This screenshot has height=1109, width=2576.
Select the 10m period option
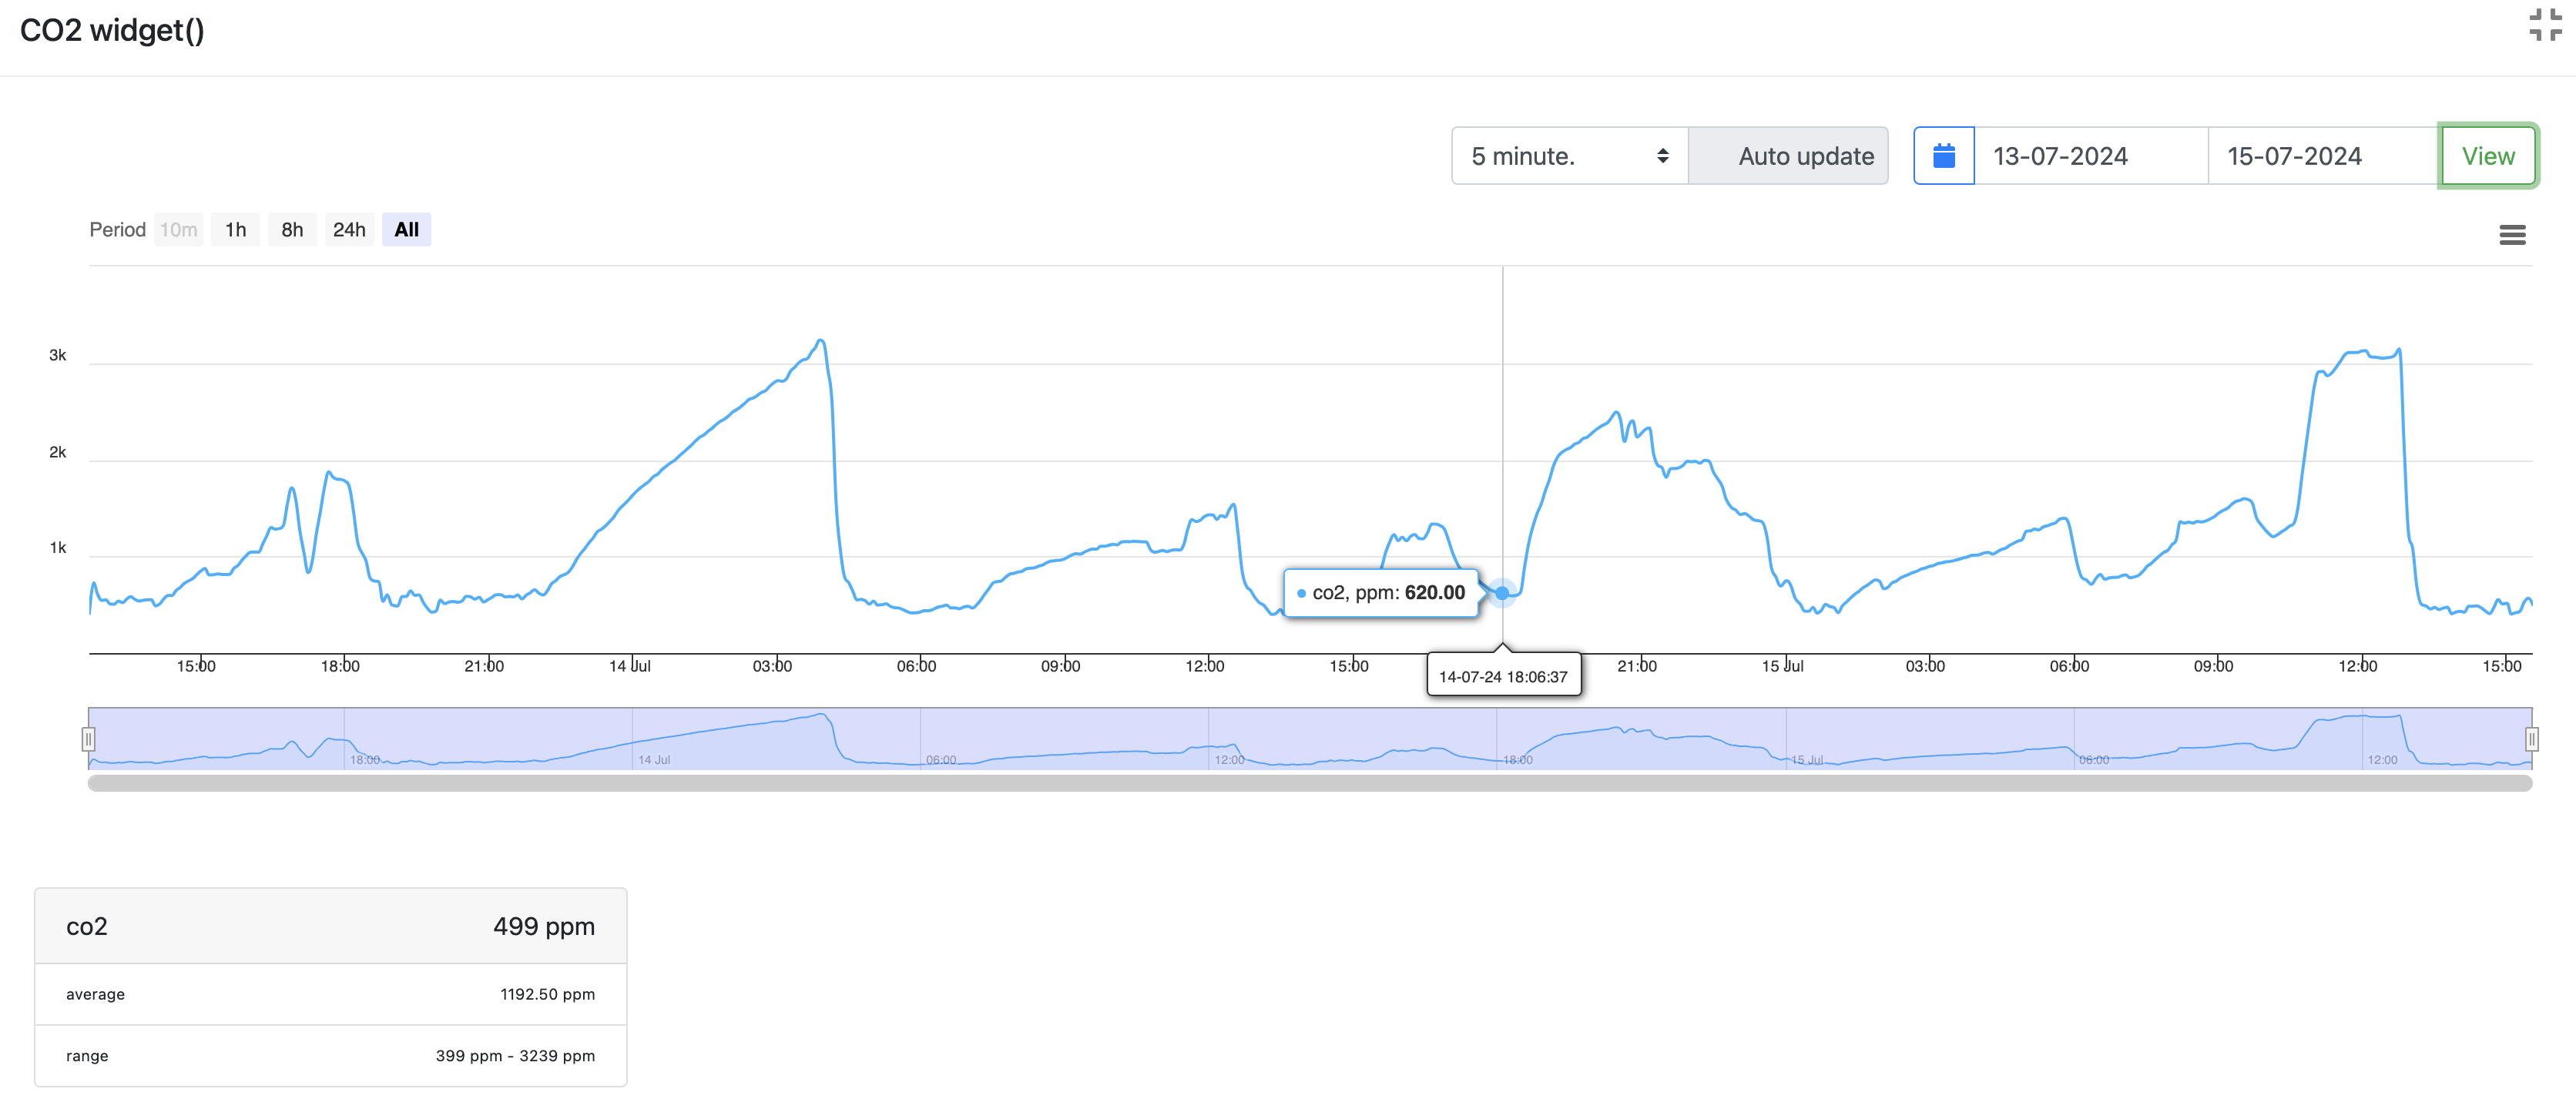(179, 230)
